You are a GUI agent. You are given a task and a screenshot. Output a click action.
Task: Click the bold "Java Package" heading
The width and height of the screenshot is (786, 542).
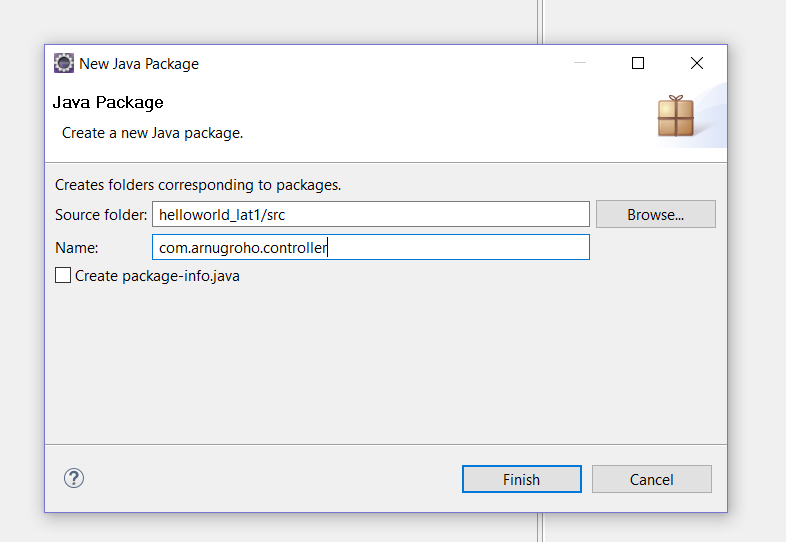click(108, 102)
